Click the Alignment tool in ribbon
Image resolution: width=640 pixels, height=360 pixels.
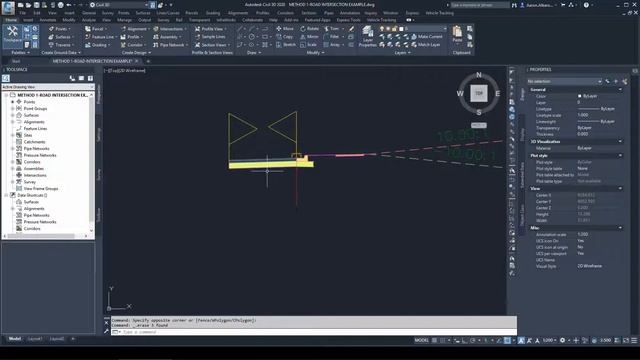pos(135,29)
